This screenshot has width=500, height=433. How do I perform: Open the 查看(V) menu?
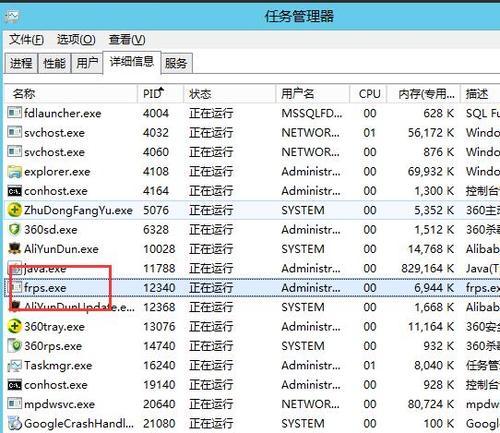coord(127,40)
